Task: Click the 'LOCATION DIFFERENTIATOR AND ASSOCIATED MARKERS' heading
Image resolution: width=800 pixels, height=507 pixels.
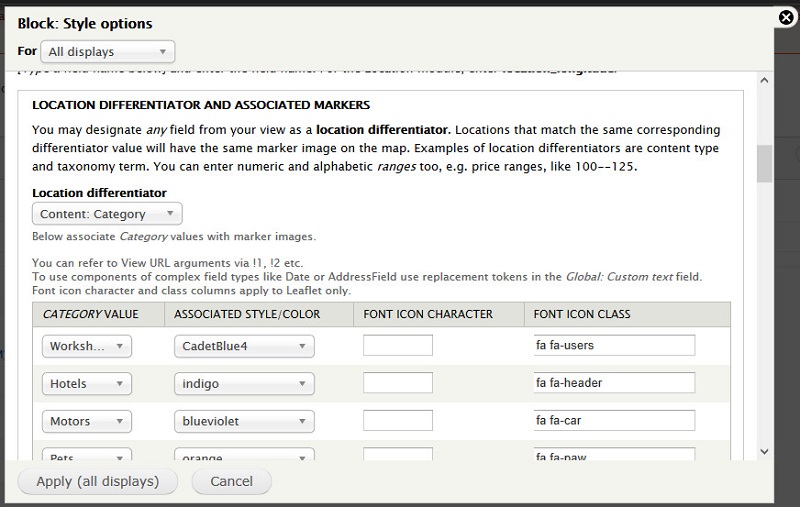Action: tap(201, 105)
